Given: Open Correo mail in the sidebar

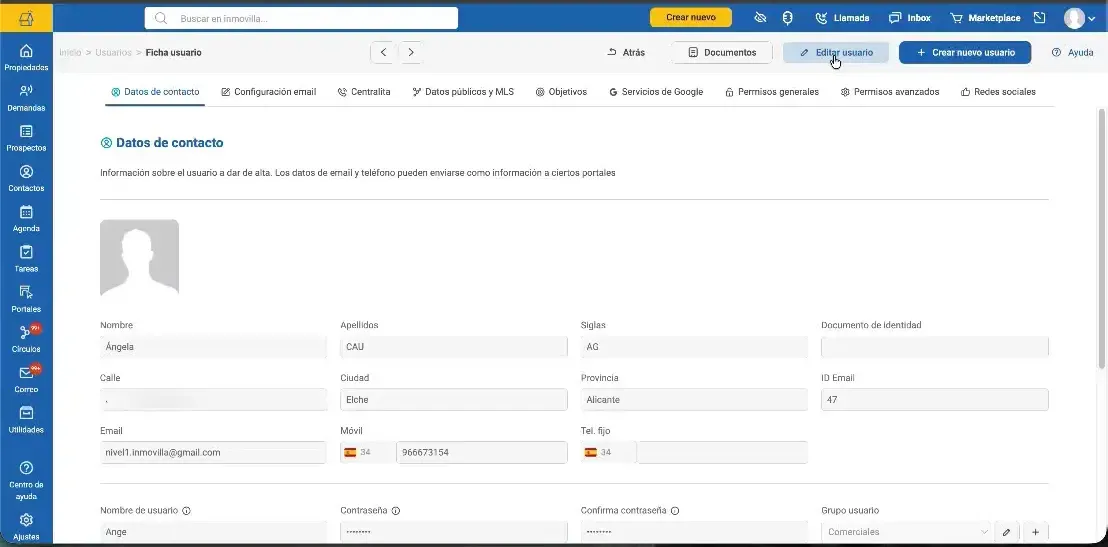Looking at the screenshot, I should [x=26, y=380].
